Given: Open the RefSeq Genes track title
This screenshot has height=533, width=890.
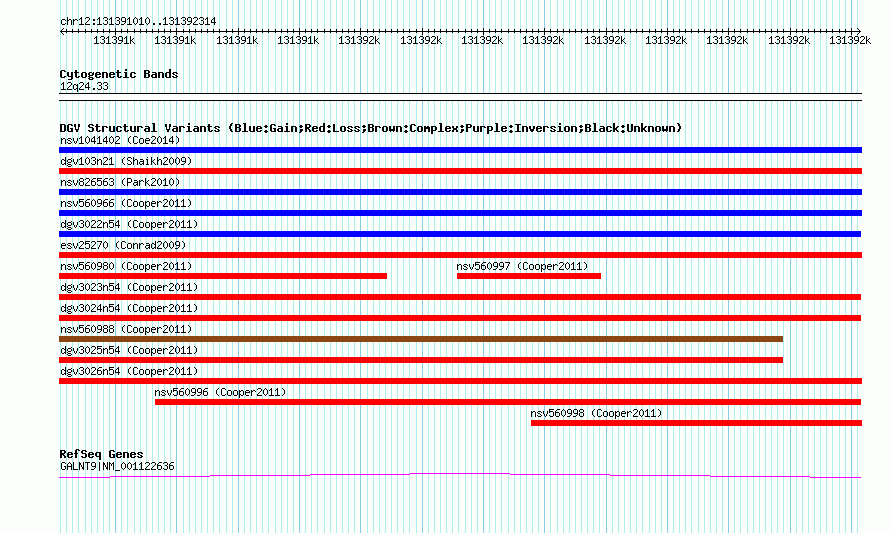Looking at the screenshot, I should (x=101, y=454).
